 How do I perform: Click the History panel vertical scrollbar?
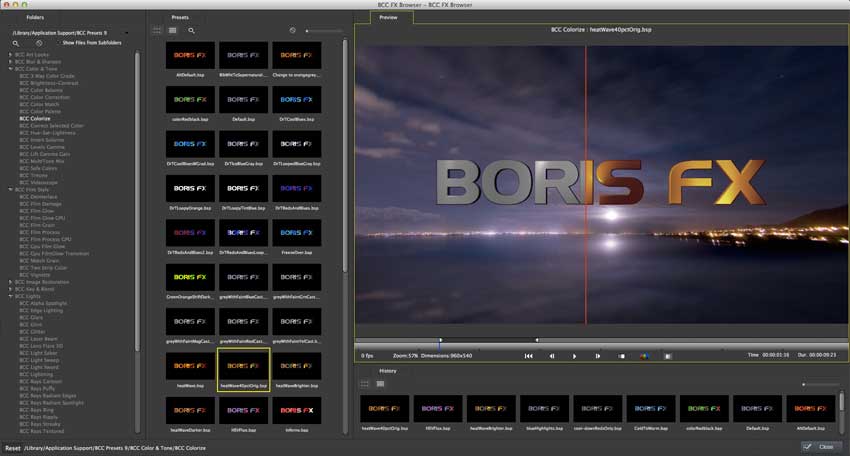point(841,402)
